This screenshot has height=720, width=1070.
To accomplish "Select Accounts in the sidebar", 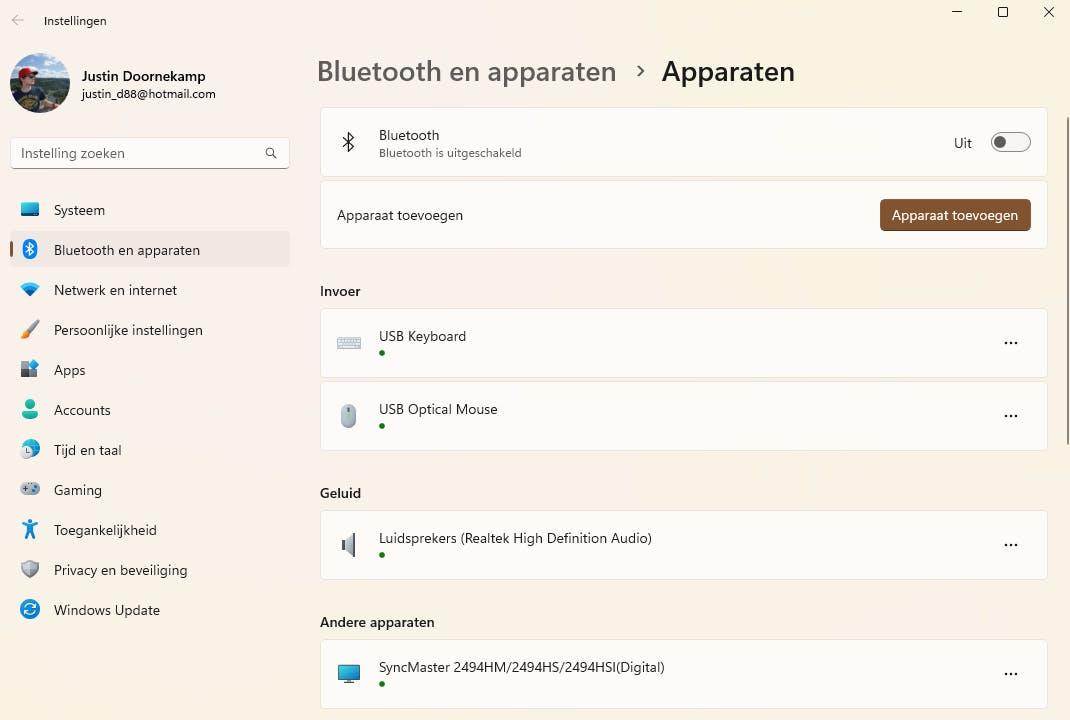I will 82,410.
